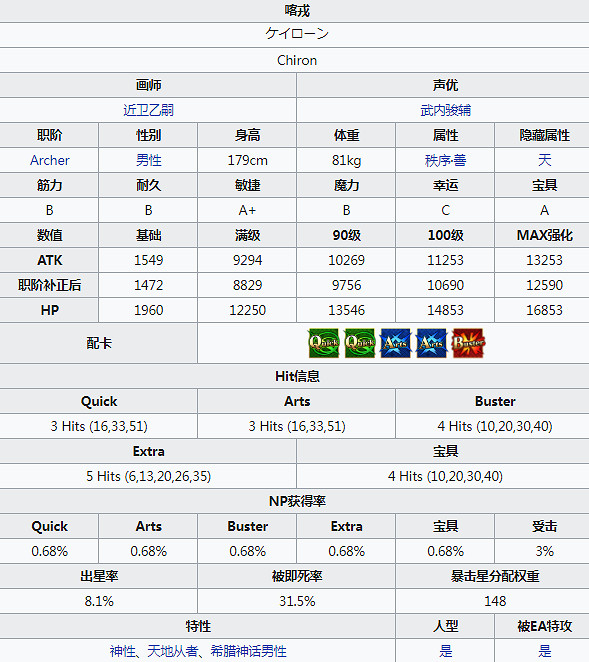Click Arts hits value 3 Hits (16,33,51)
The image size is (589, 662).
pyautogui.click(x=297, y=426)
